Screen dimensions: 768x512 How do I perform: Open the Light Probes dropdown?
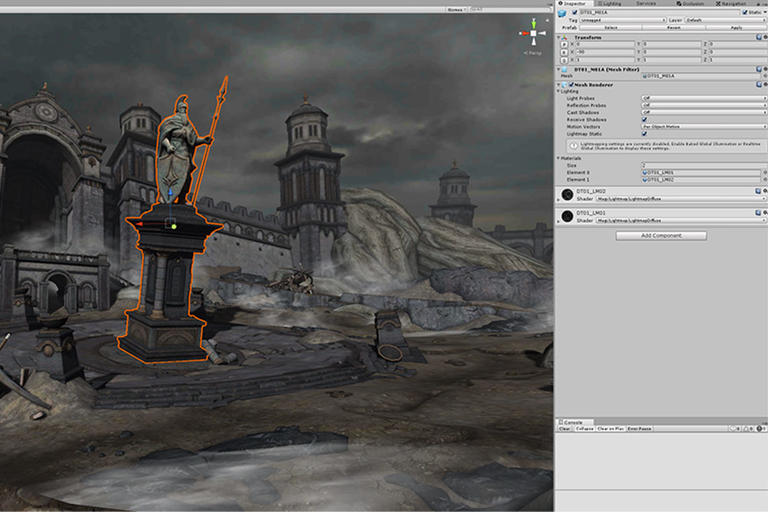(704, 98)
